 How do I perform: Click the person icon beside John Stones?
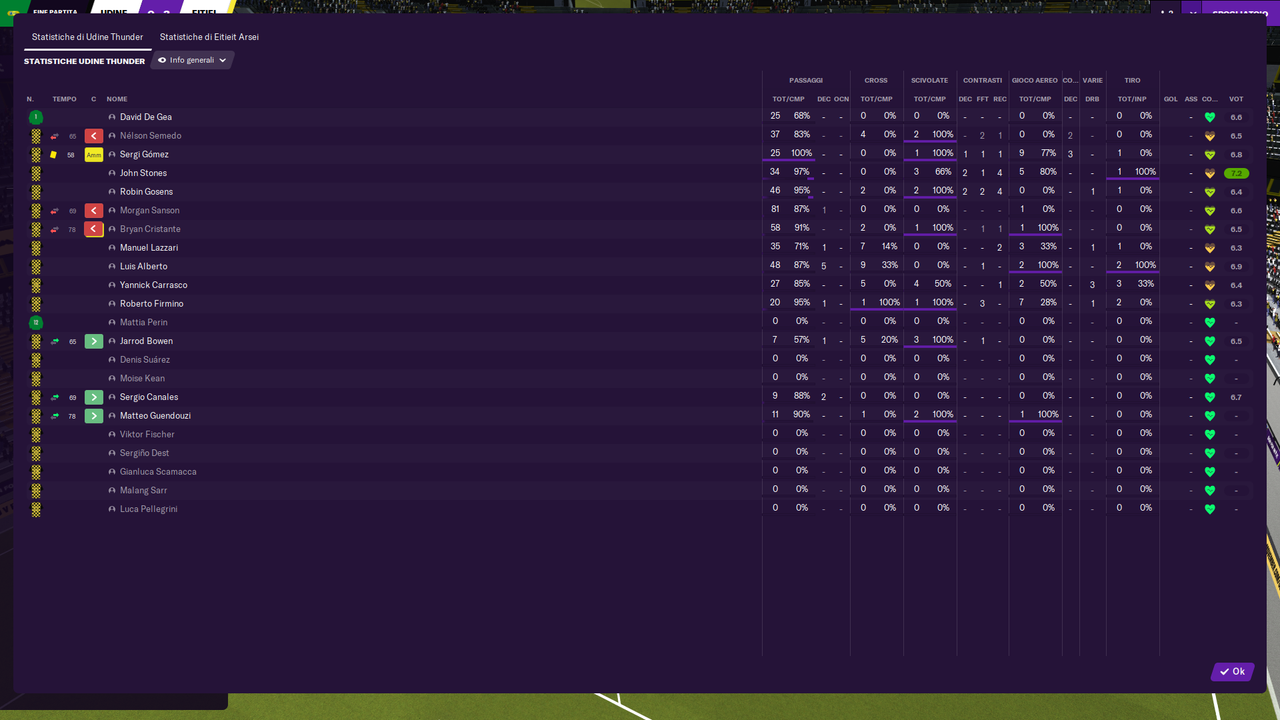[112, 173]
